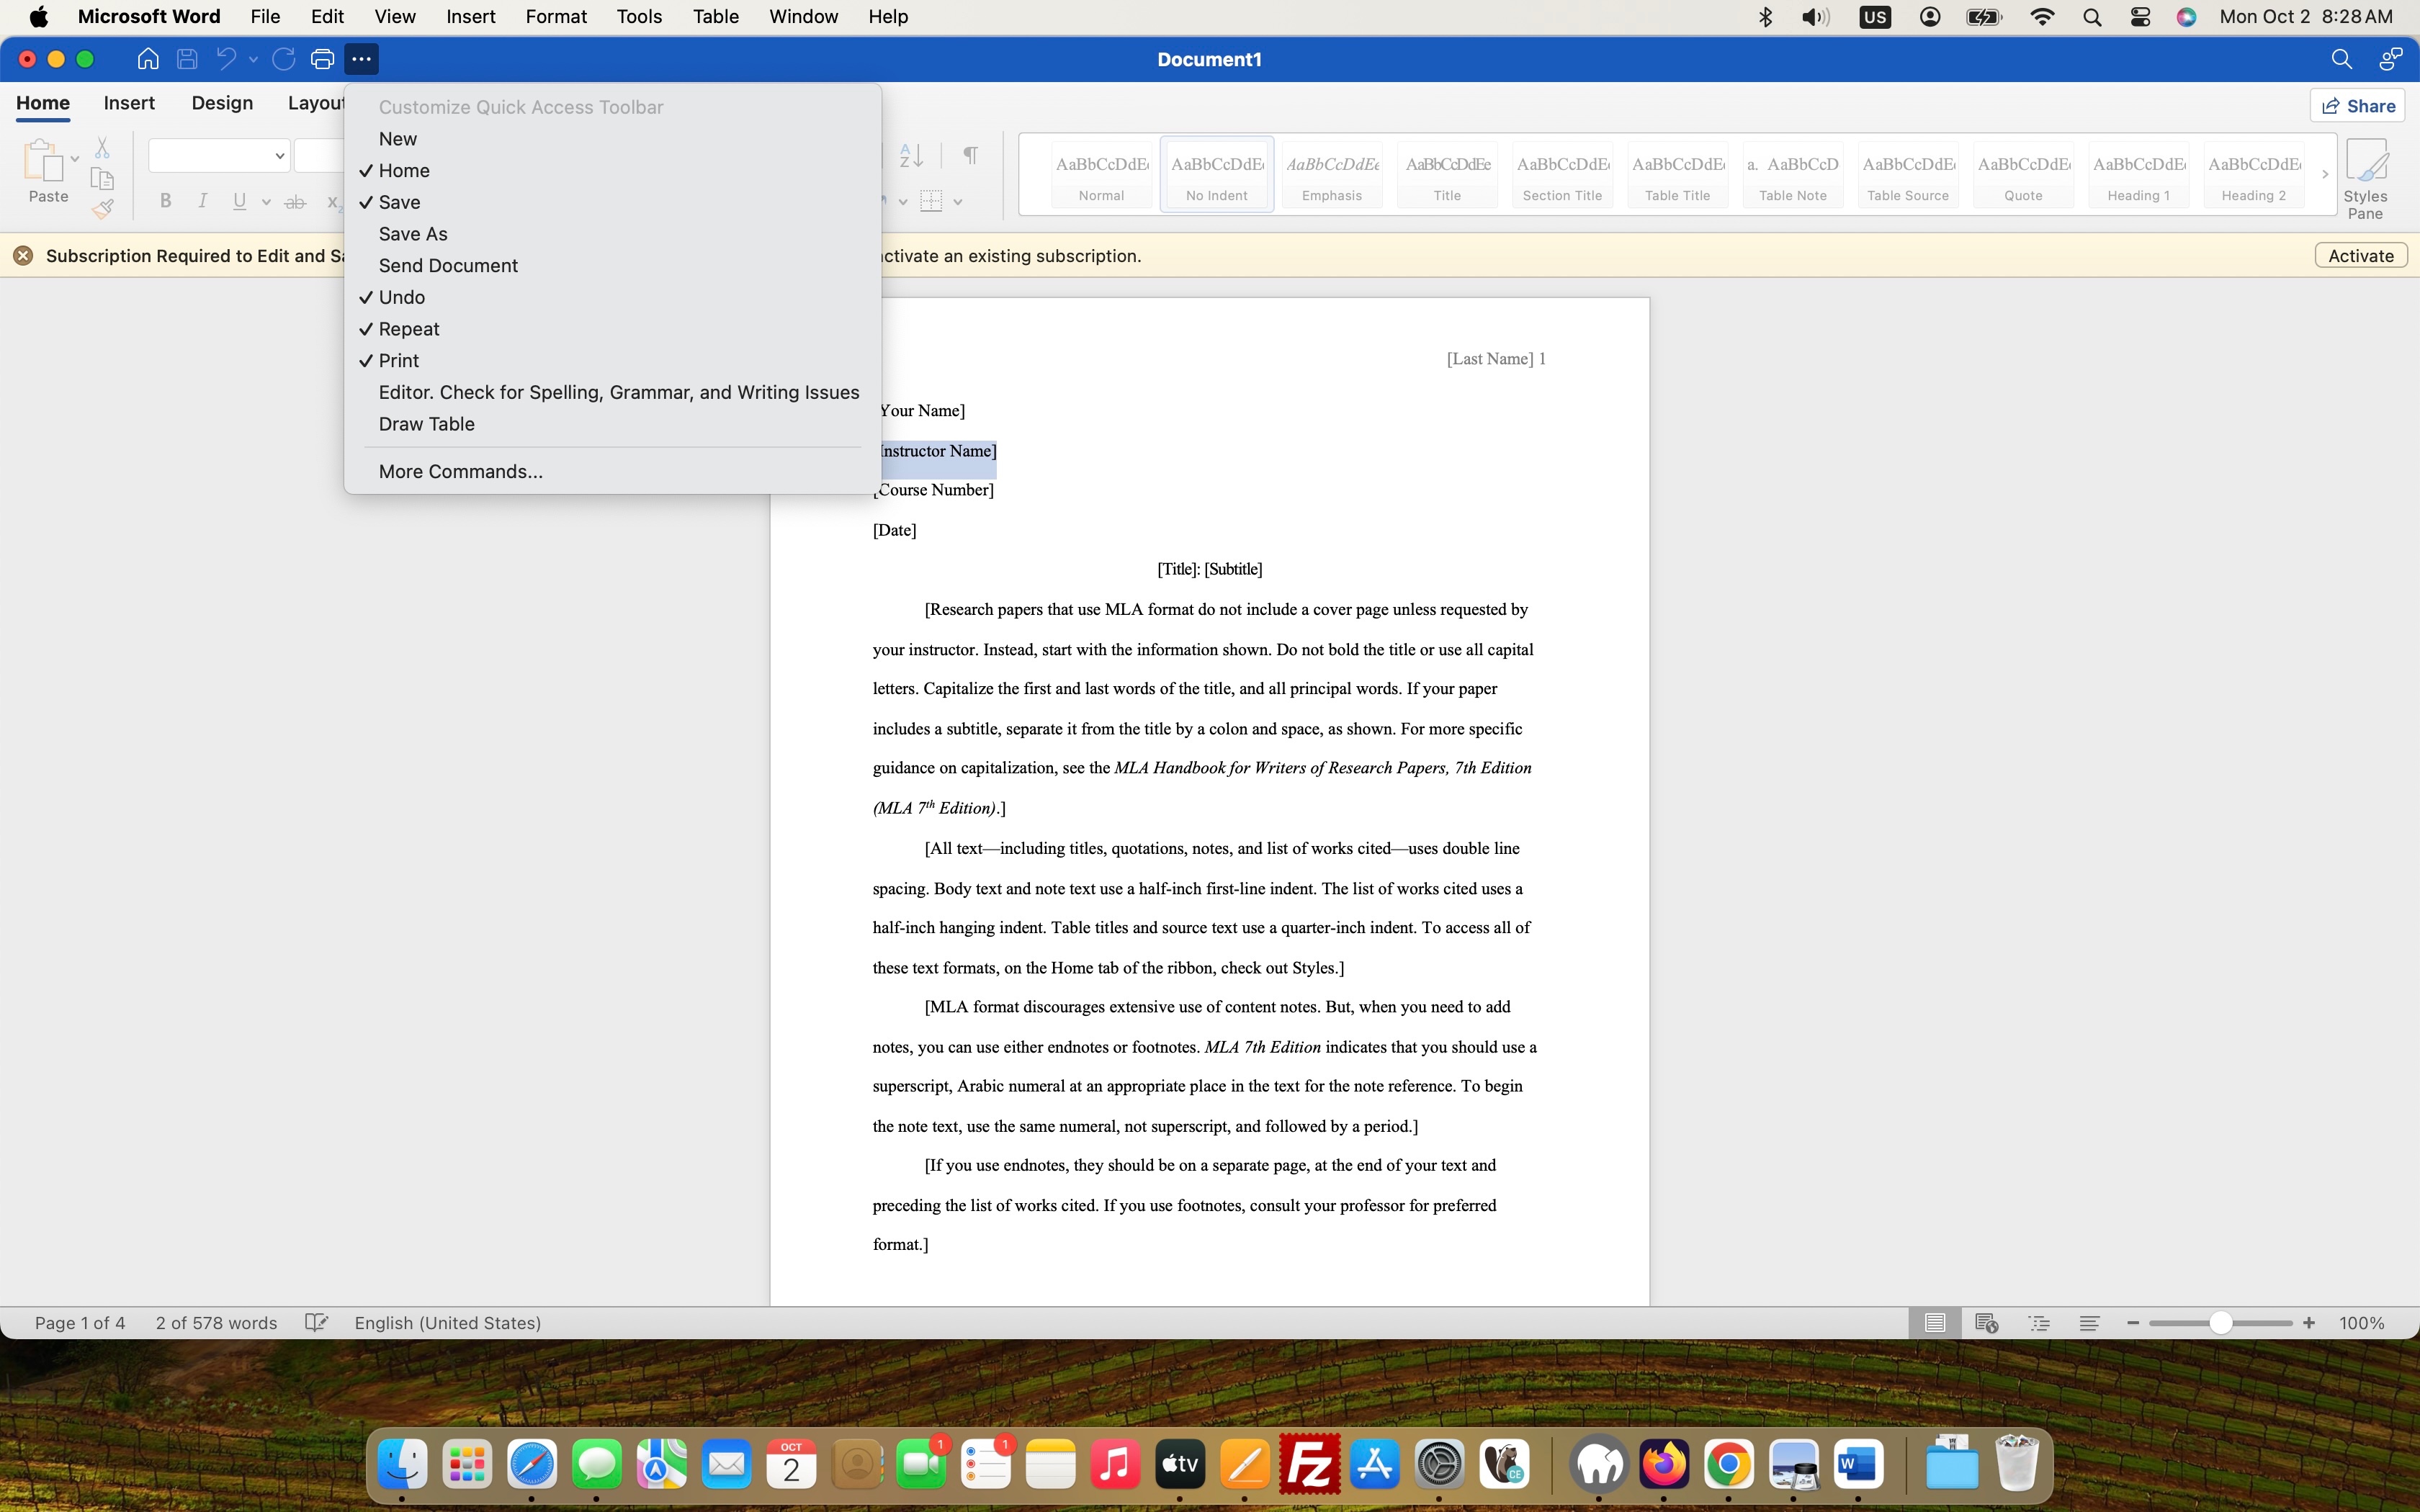This screenshot has width=2420, height=1512.
Task: Uncheck Print in Quick Access menu
Action: [398, 361]
